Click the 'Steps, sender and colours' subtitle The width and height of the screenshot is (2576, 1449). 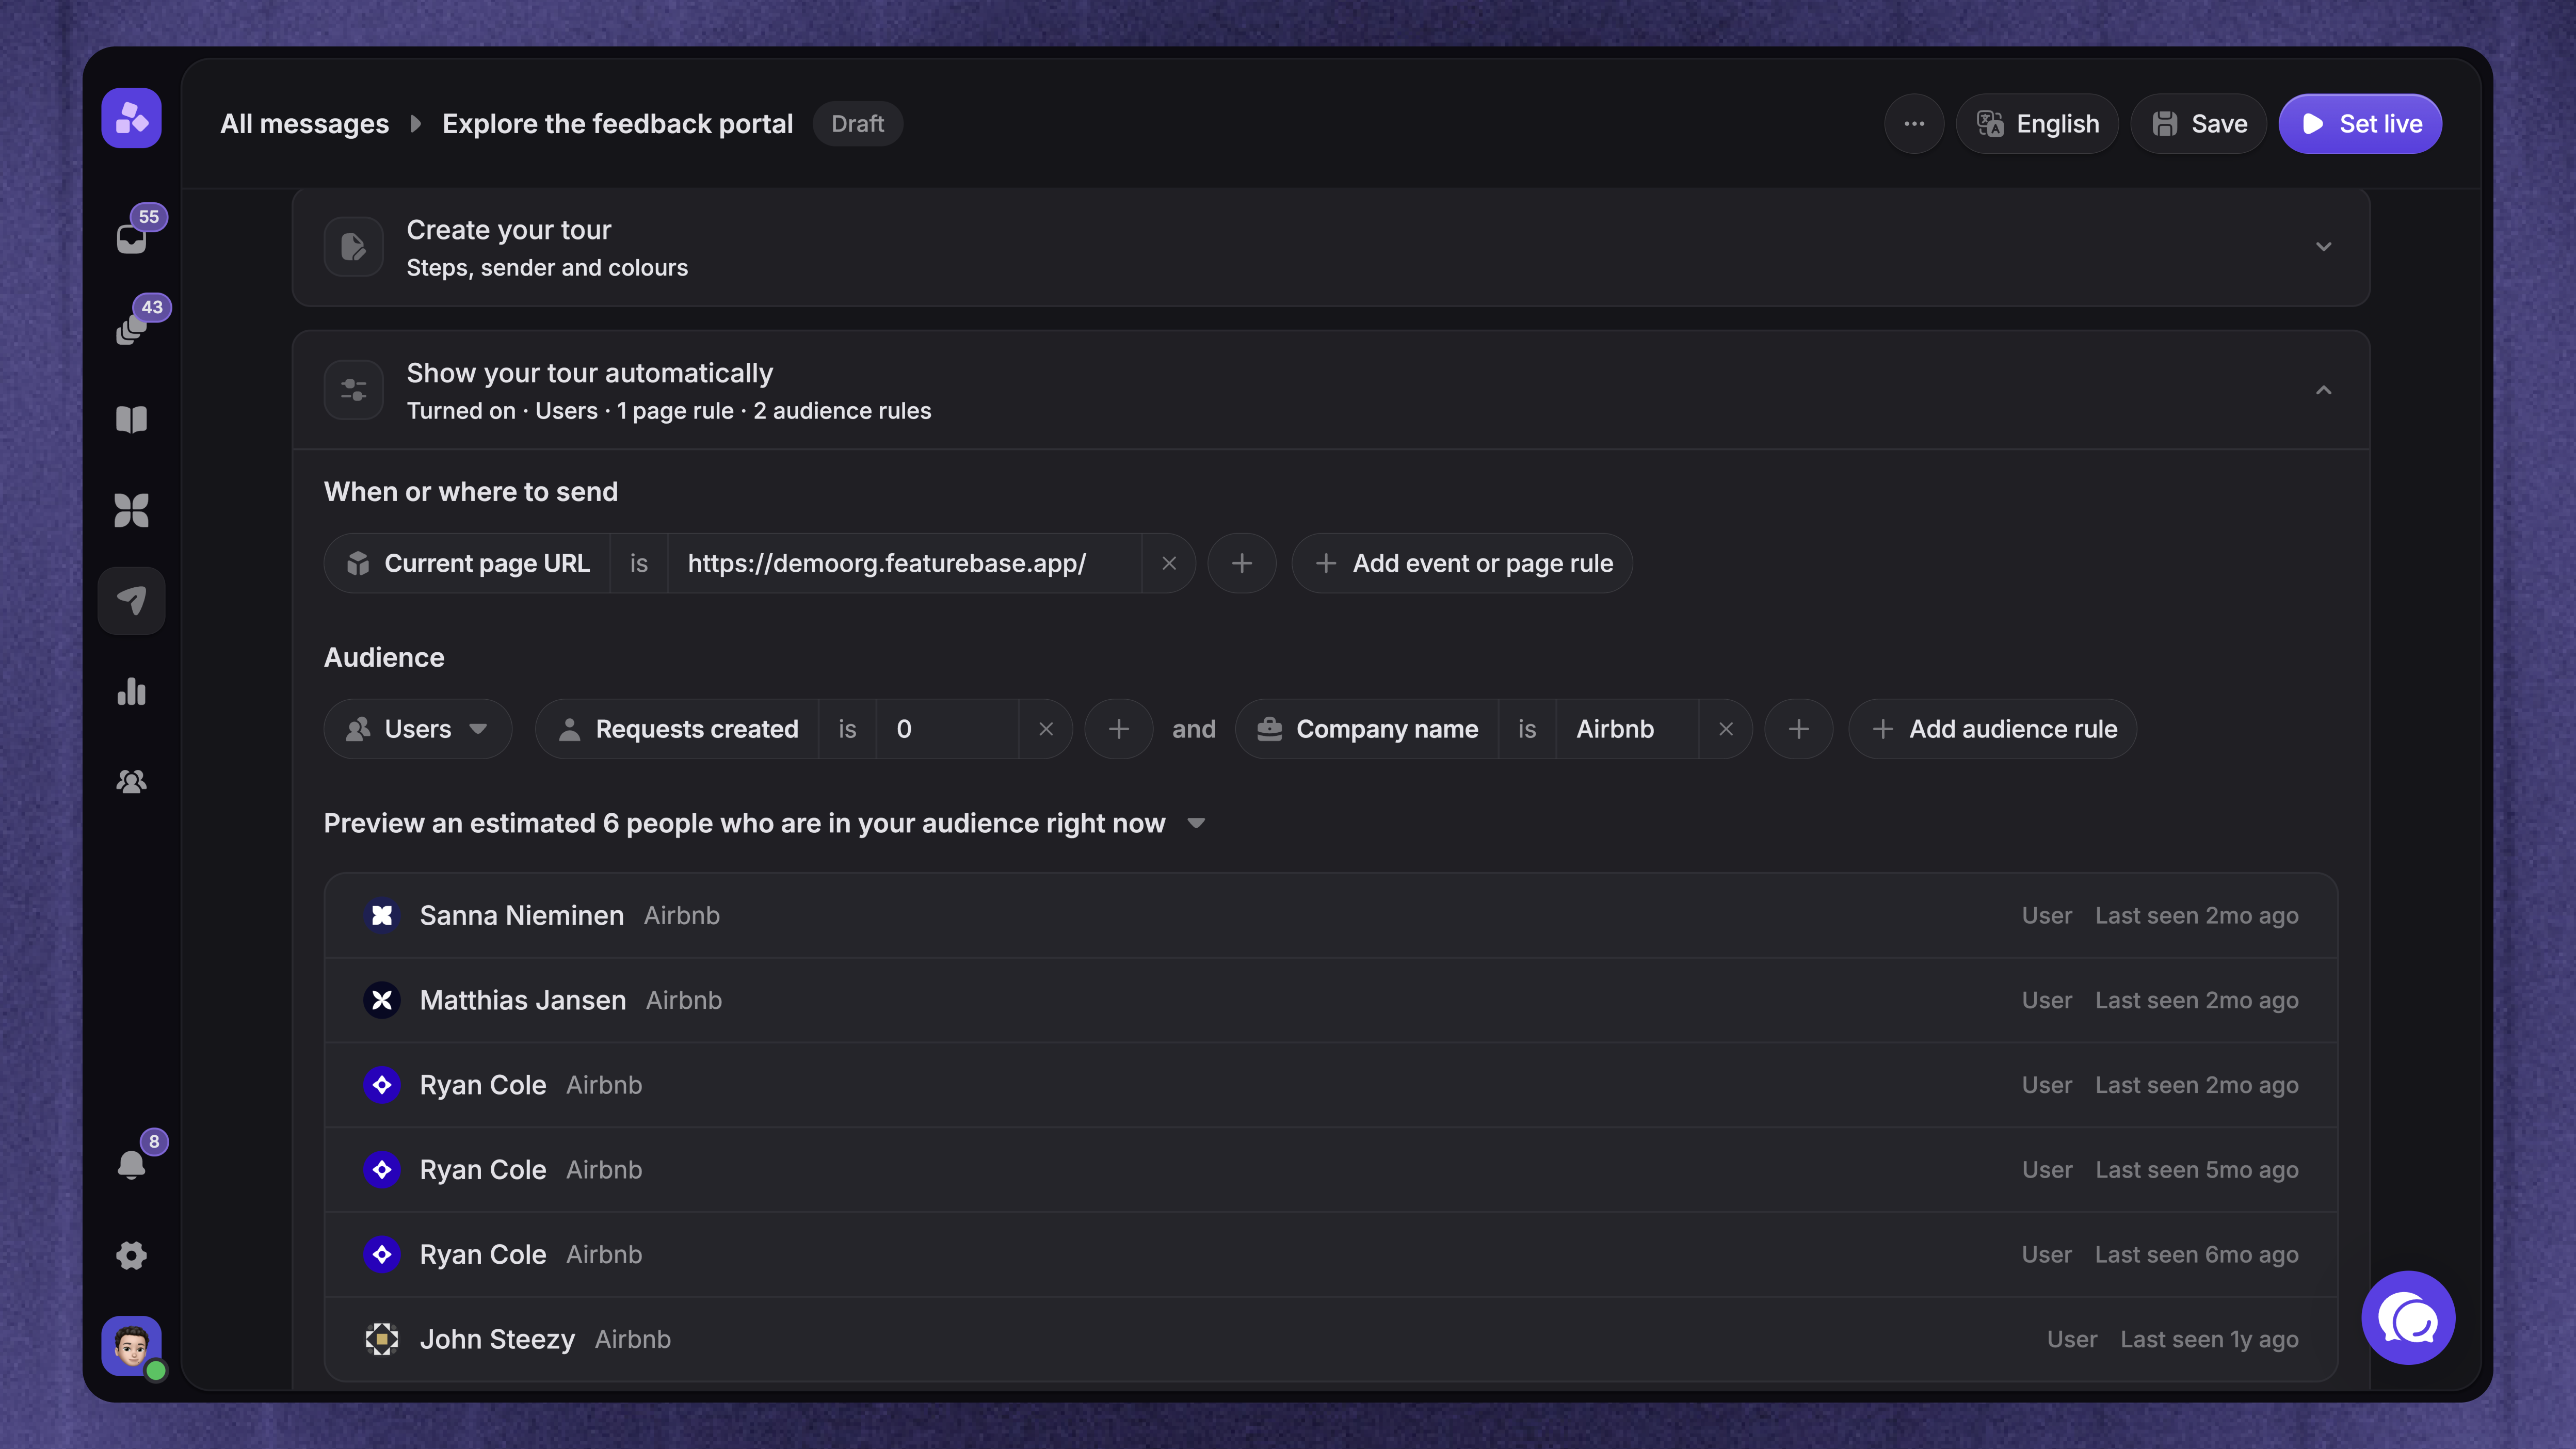click(x=547, y=268)
